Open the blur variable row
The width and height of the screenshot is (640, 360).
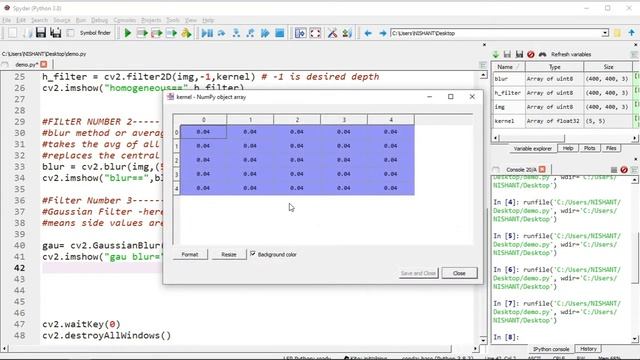pos(562,79)
